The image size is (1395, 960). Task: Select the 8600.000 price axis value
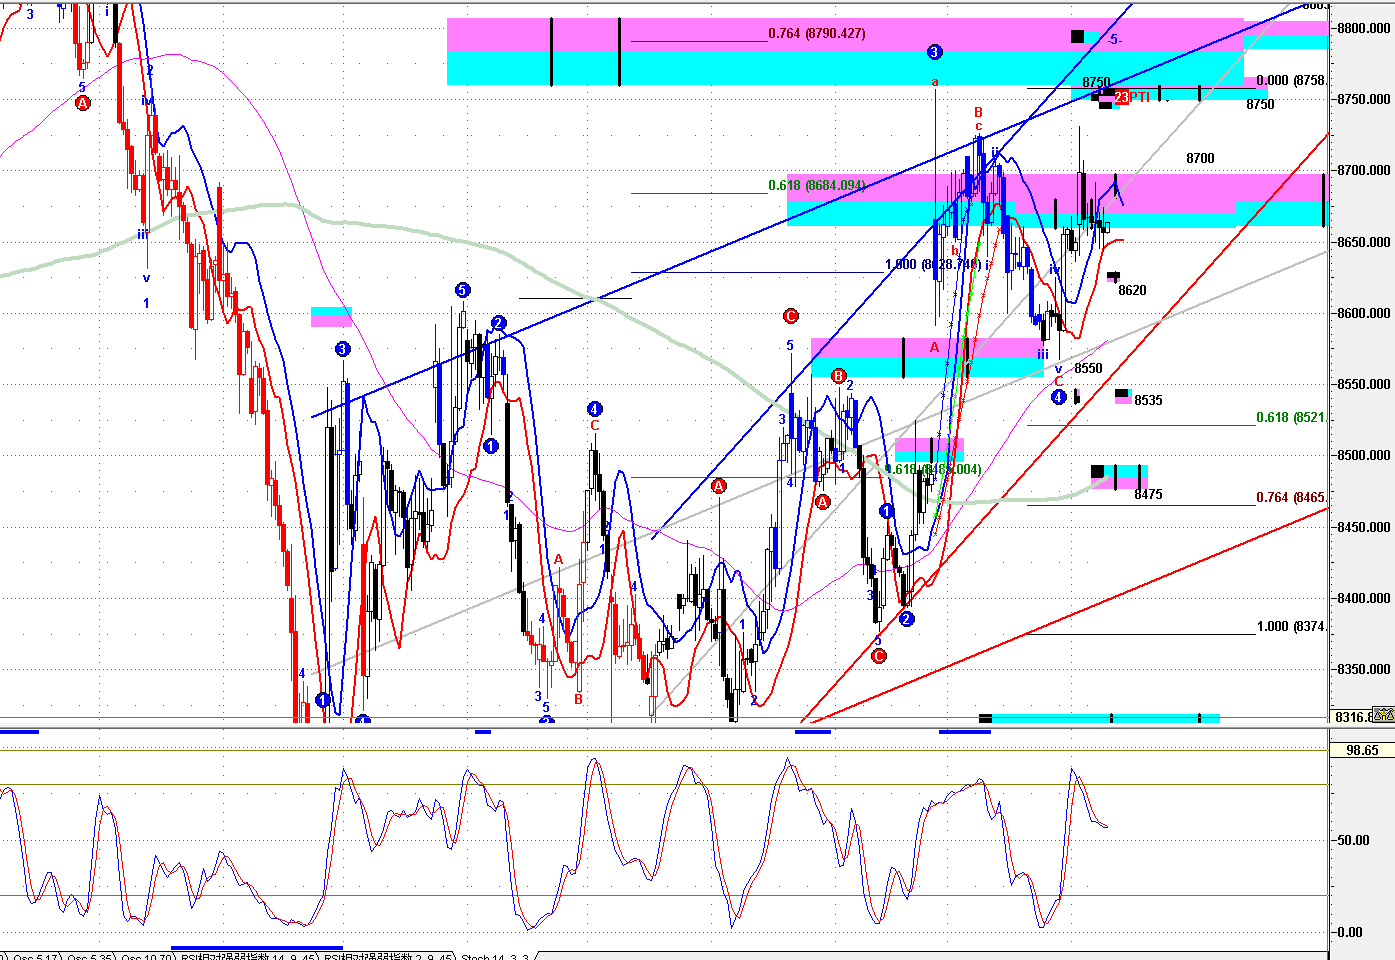pos(1364,313)
